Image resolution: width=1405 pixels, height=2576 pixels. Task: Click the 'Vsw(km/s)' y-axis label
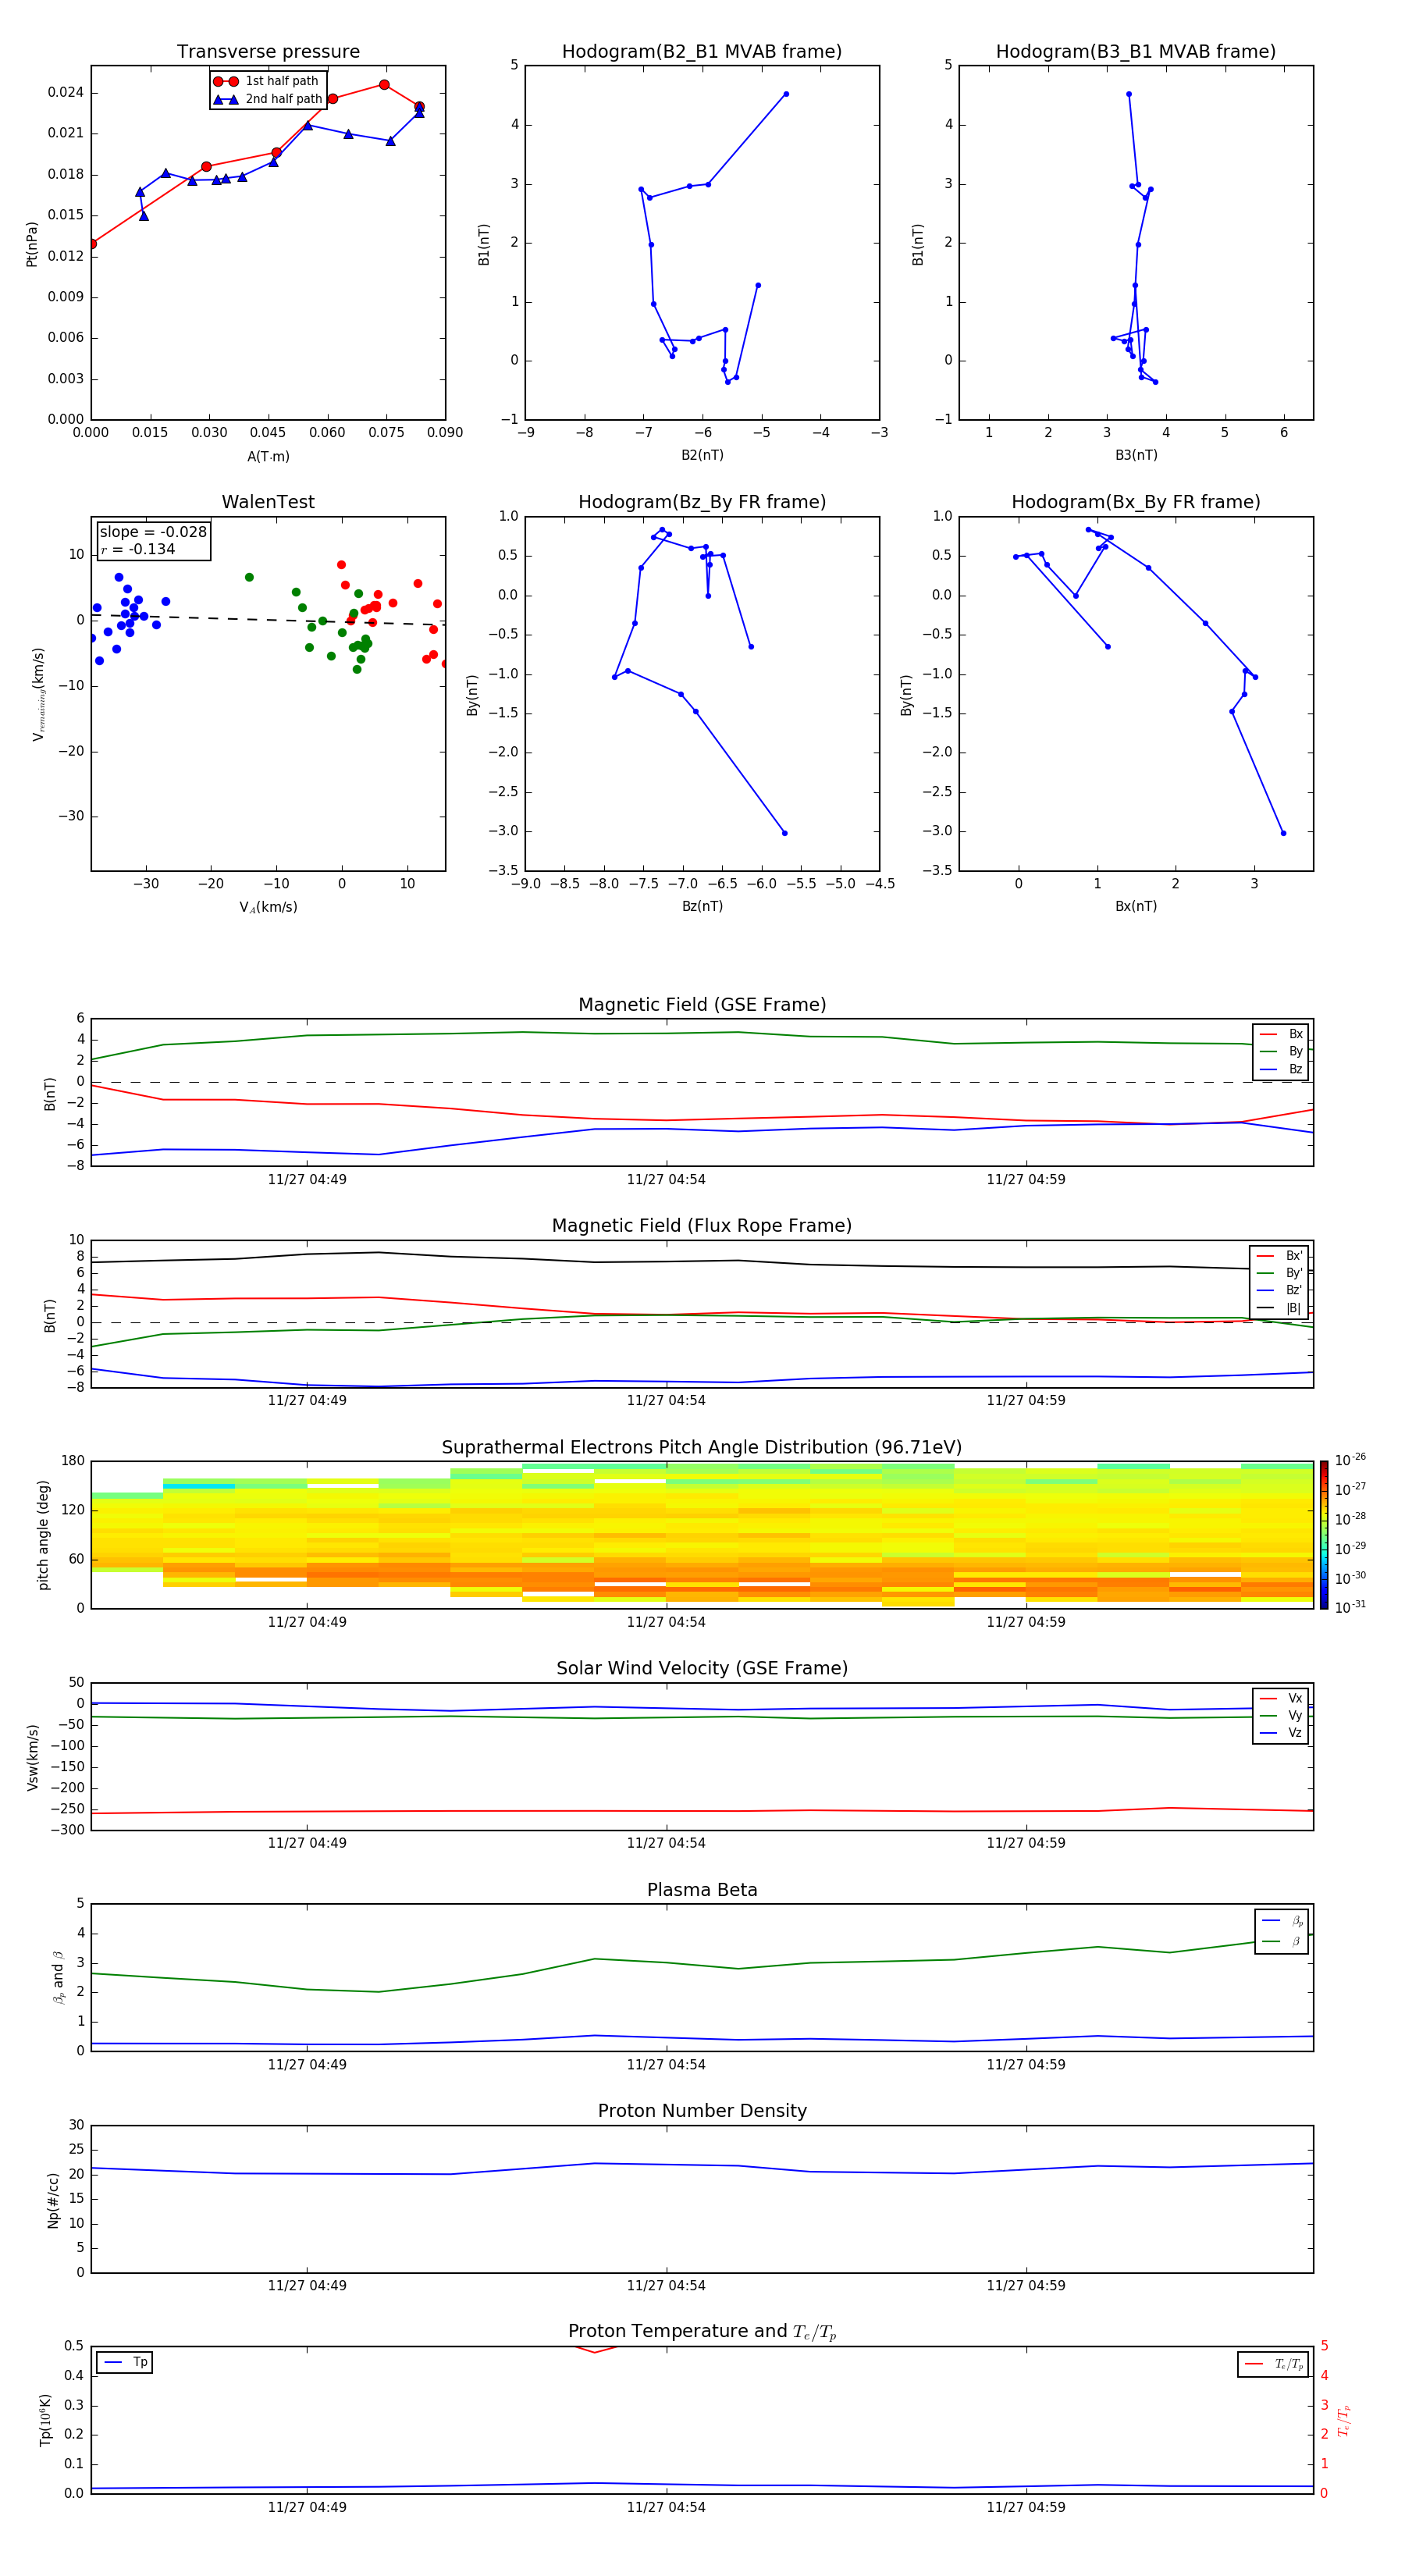click(x=32, y=1757)
